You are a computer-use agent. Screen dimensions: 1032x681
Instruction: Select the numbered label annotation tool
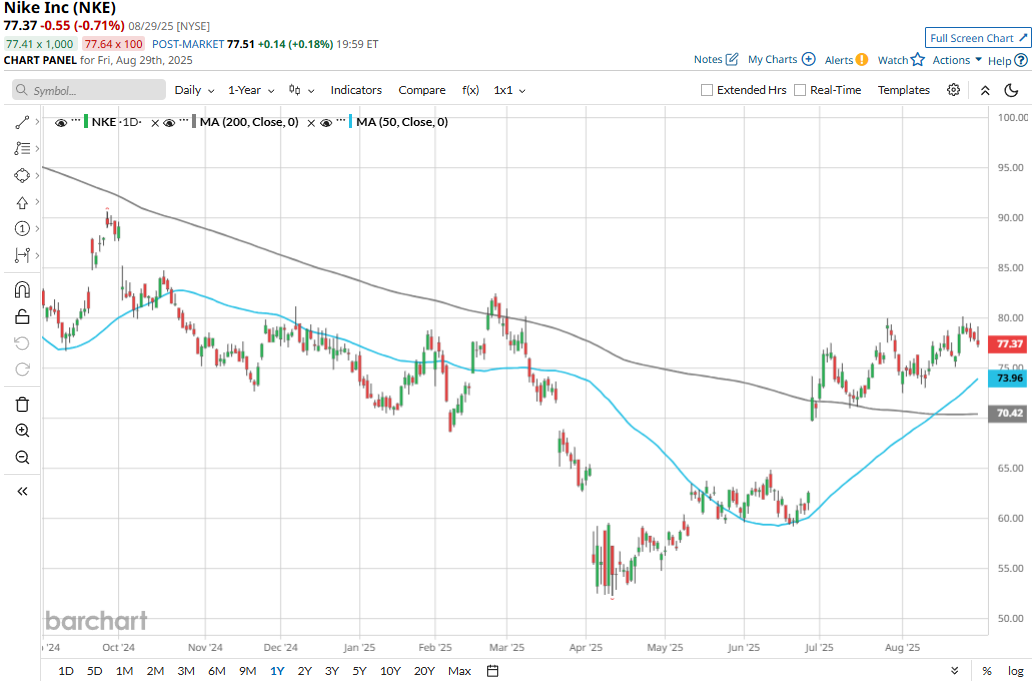(x=22, y=228)
